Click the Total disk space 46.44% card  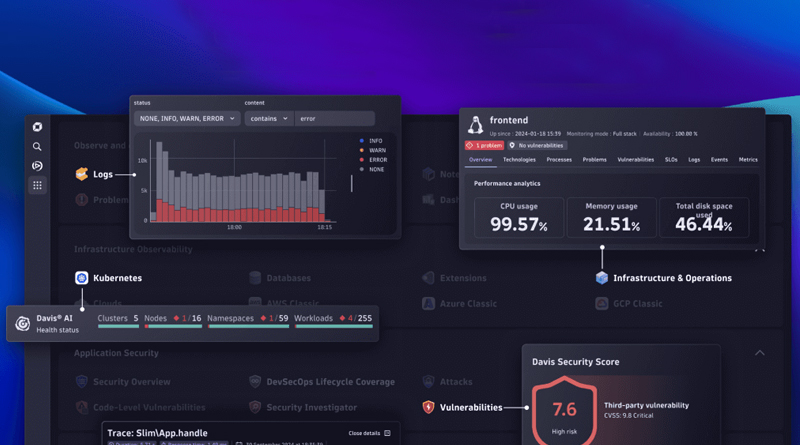(x=704, y=217)
